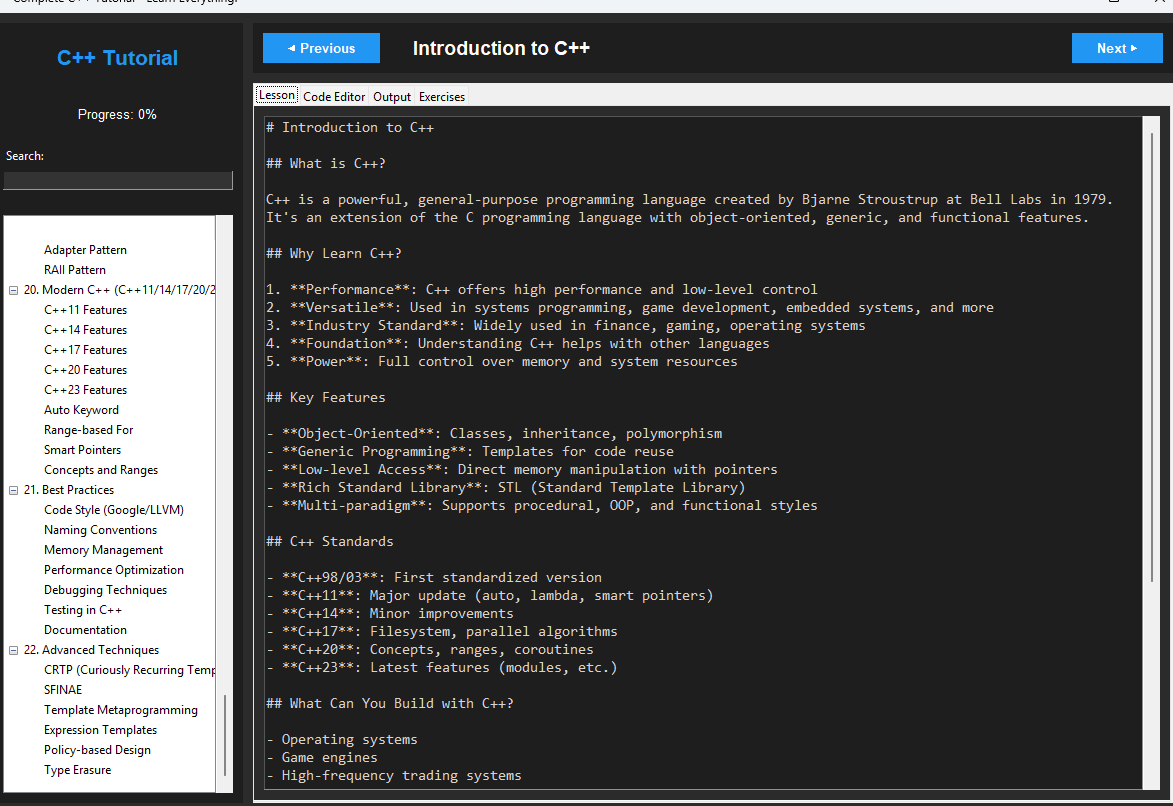The width and height of the screenshot is (1173, 806).
Task: Open the C++20 Features lesson
Action: coord(85,370)
